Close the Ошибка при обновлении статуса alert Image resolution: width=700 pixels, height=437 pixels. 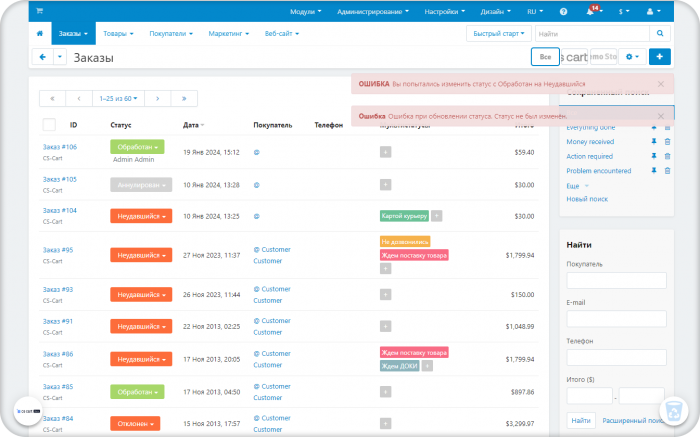[x=661, y=116]
